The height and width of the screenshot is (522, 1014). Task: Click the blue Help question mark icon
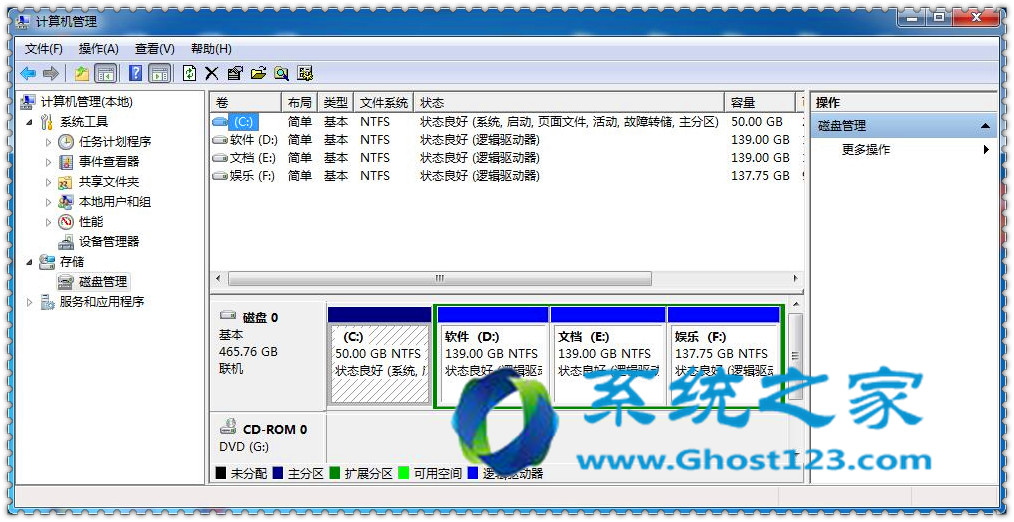(135, 73)
